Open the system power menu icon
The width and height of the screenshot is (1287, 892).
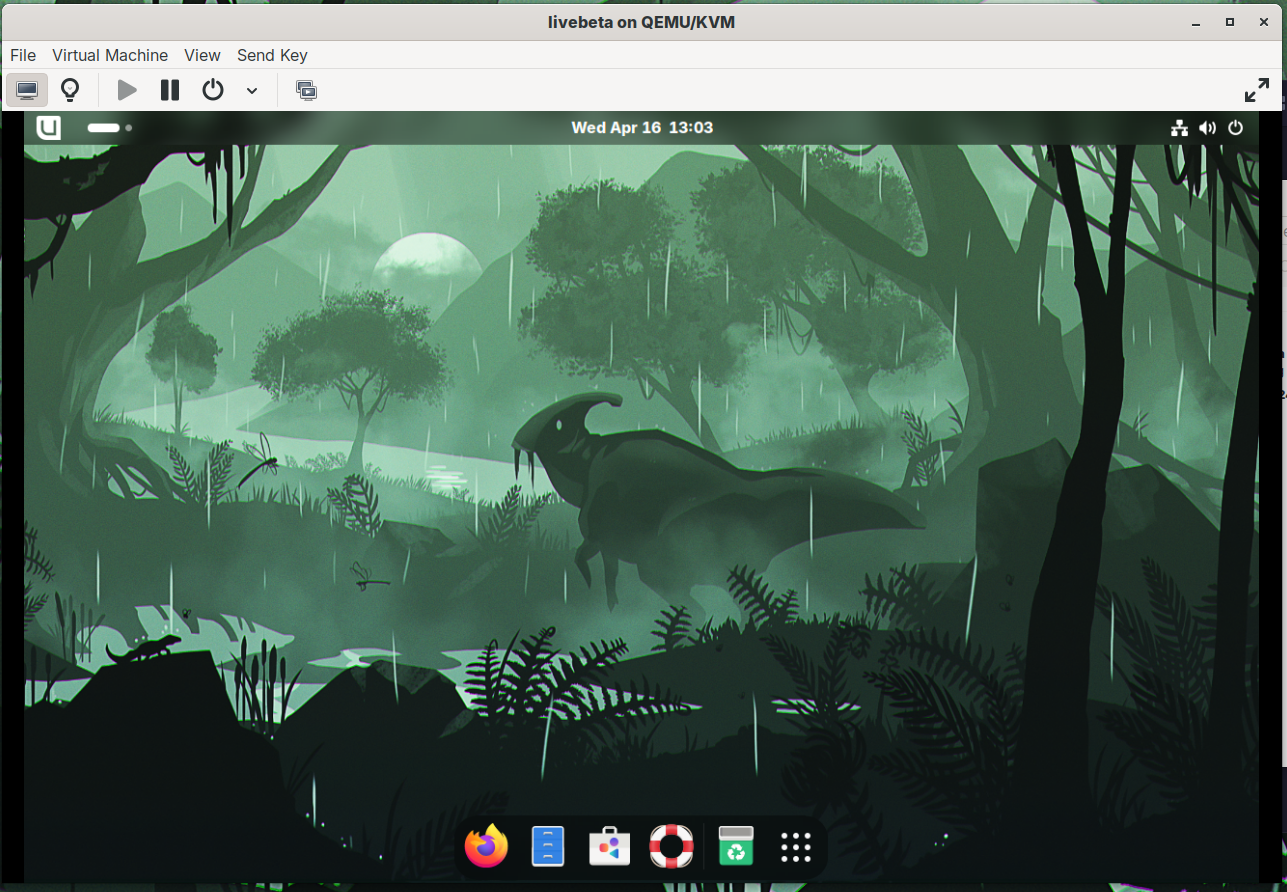pos(1236,127)
